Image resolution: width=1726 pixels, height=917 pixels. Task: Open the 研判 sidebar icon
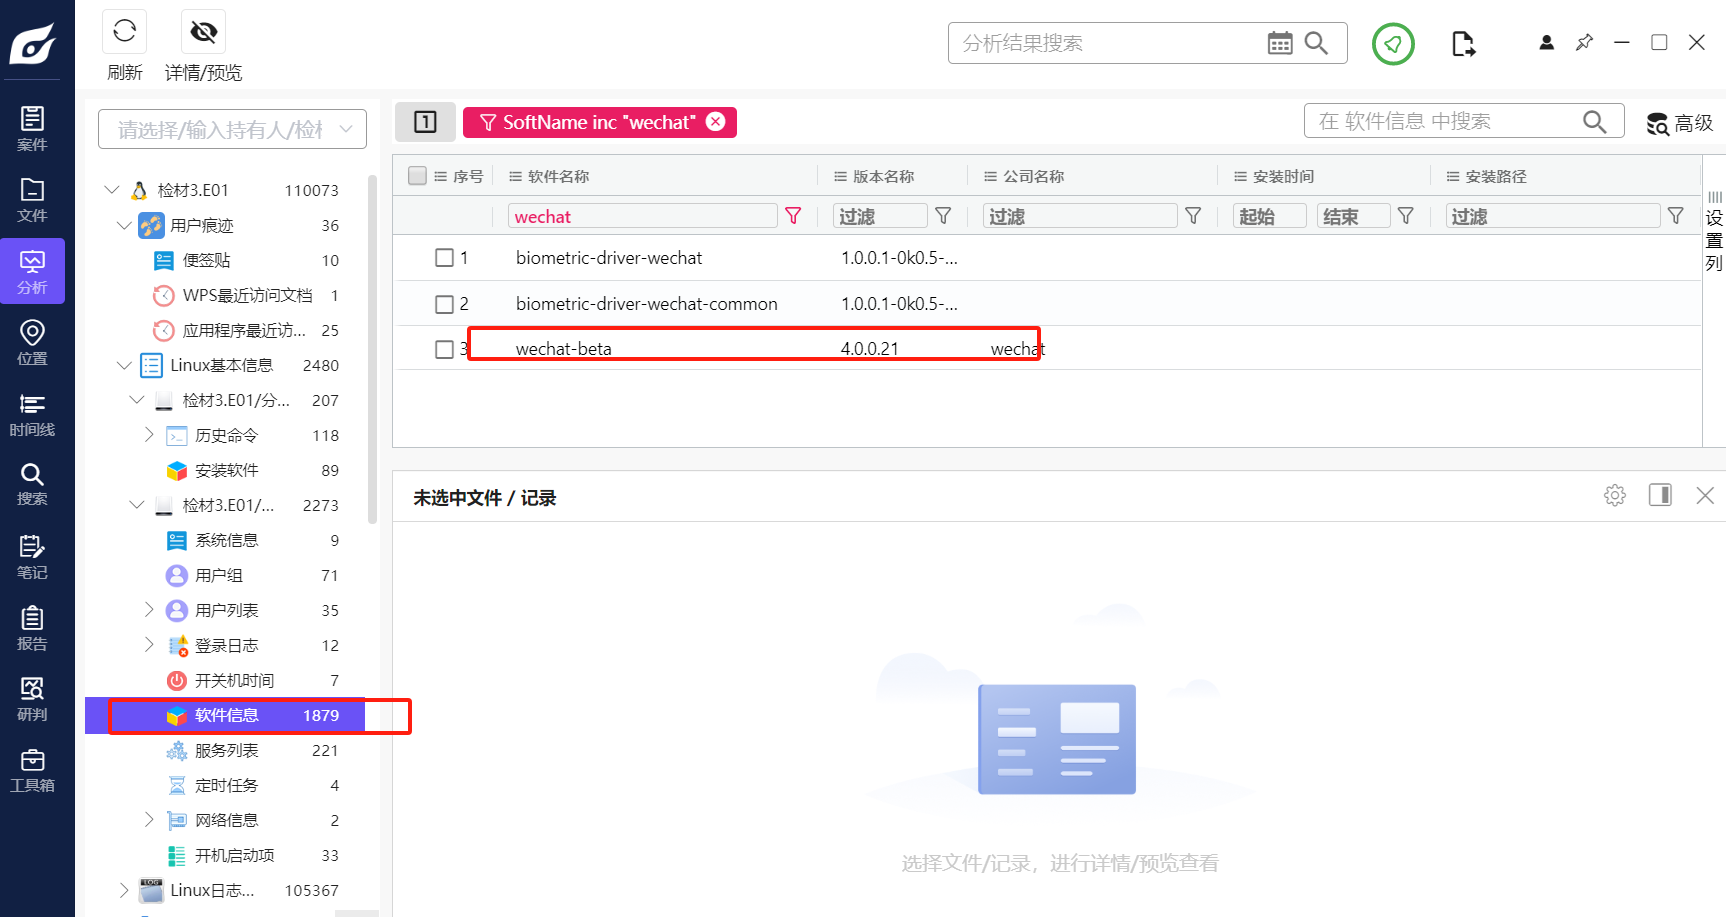click(32, 699)
